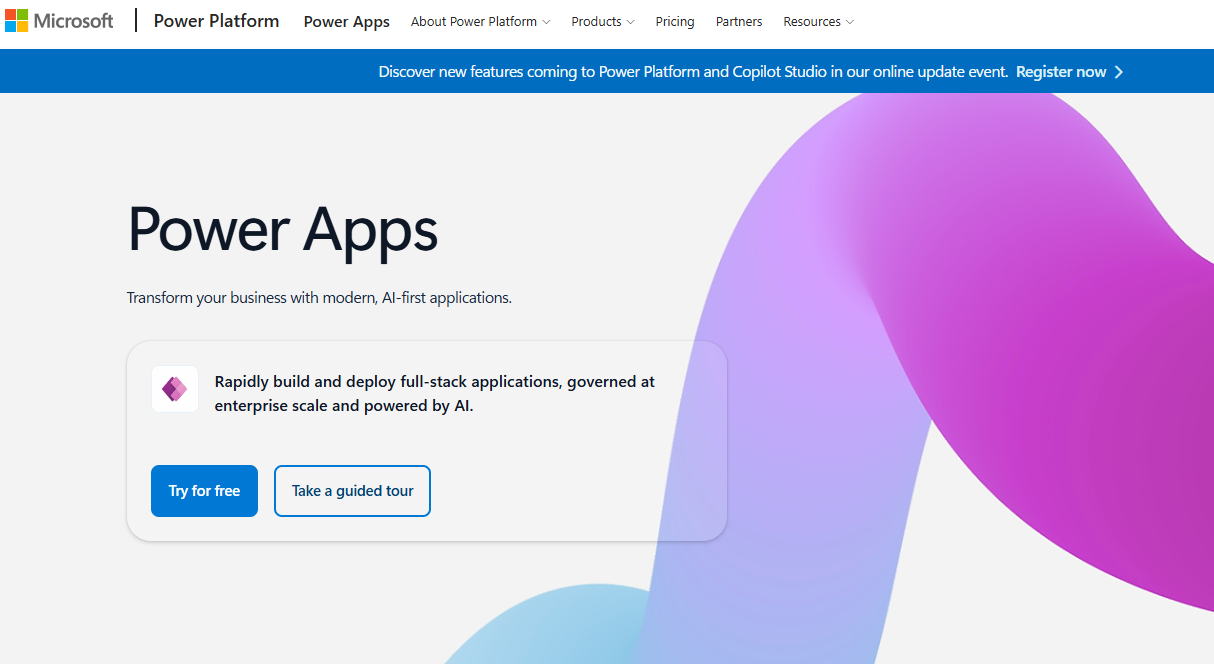Navigate to the Pricing page
The width and height of the screenshot is (1214, 664).
[675, 21]
